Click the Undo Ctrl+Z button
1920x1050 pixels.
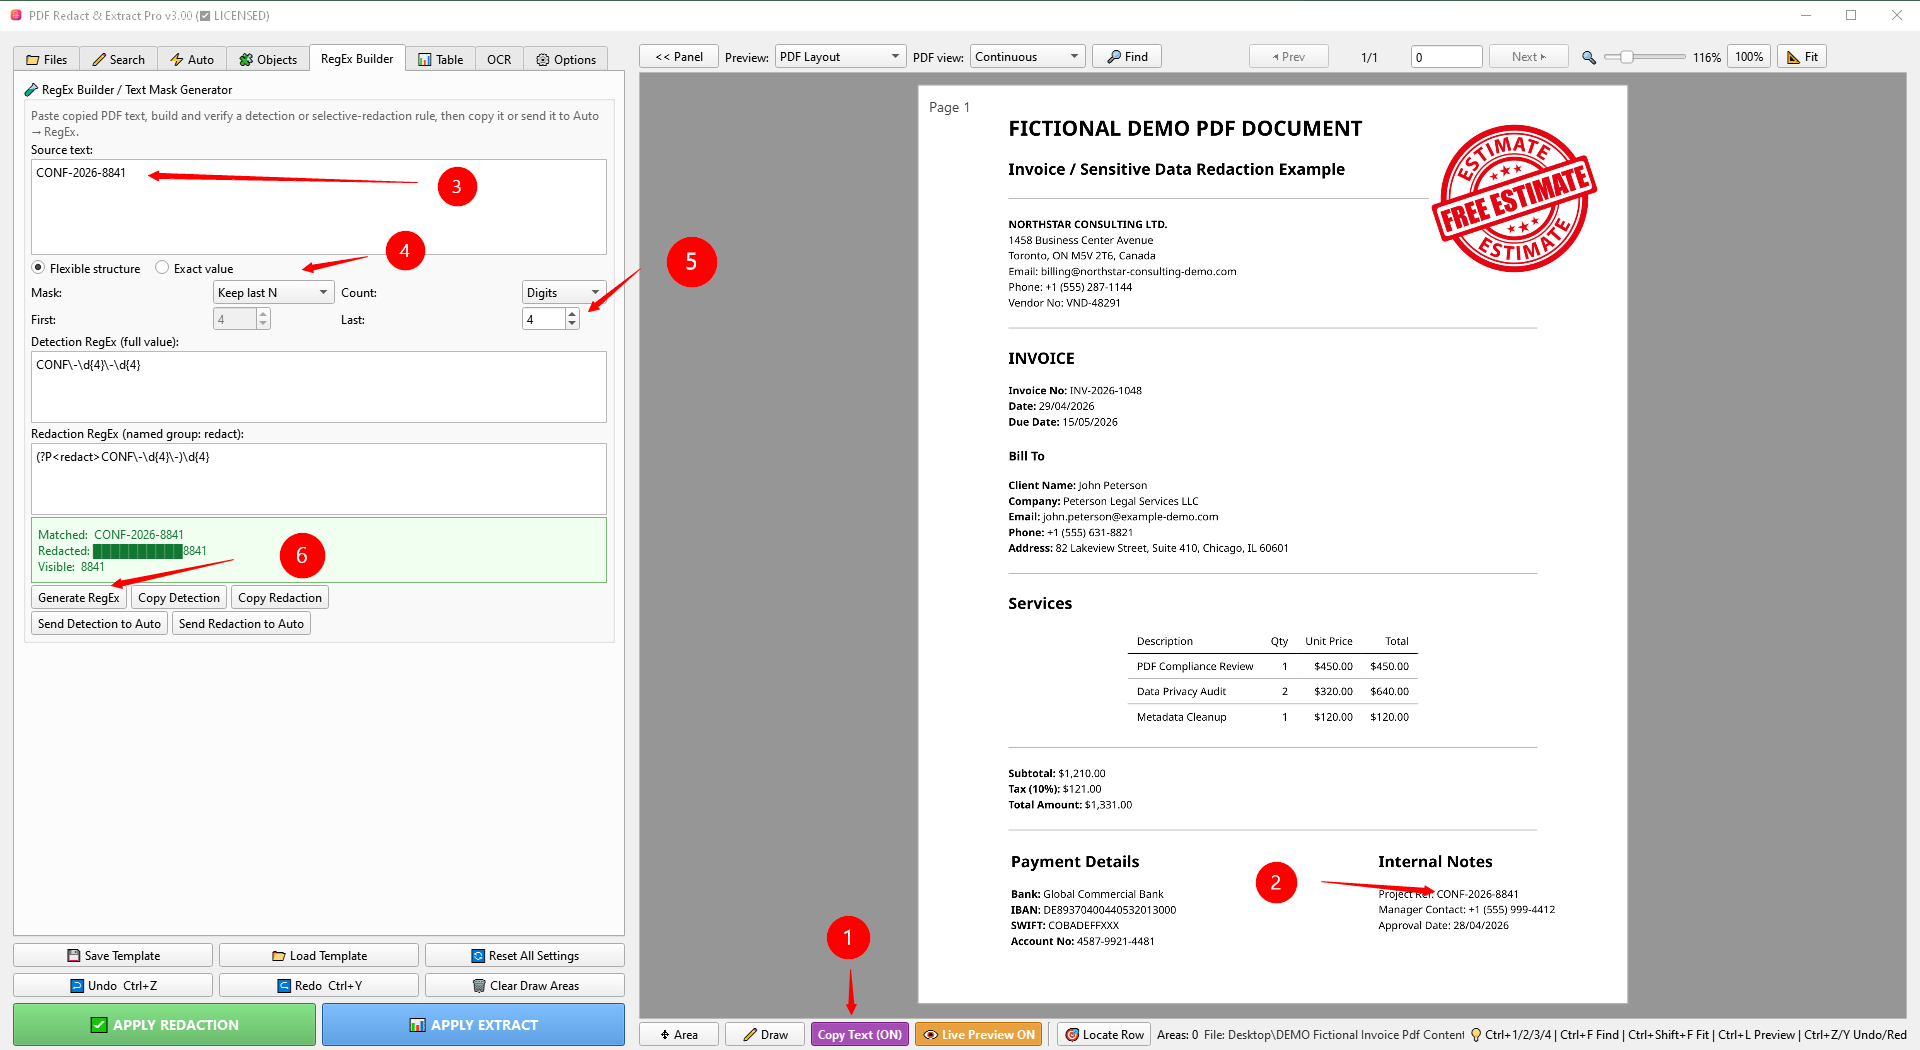click(113, 986)
